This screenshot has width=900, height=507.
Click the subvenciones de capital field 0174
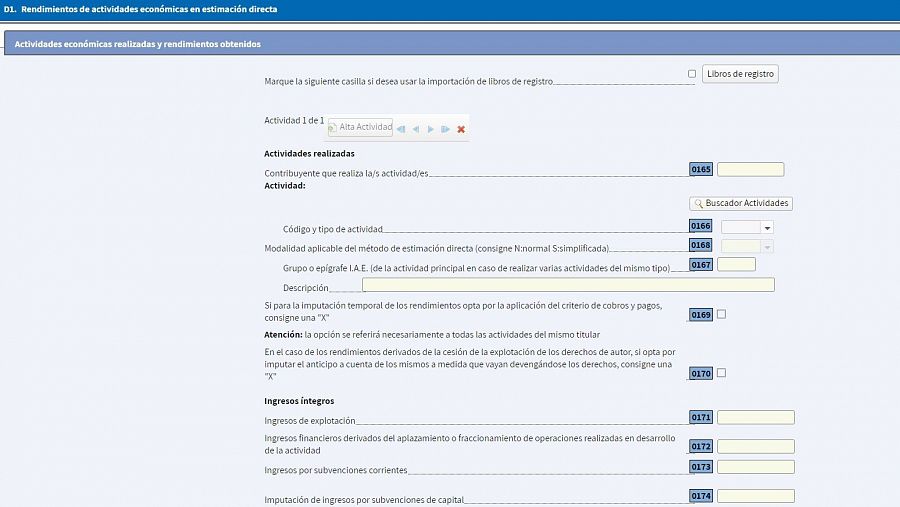pyautogui.click(x=755, y=496)
